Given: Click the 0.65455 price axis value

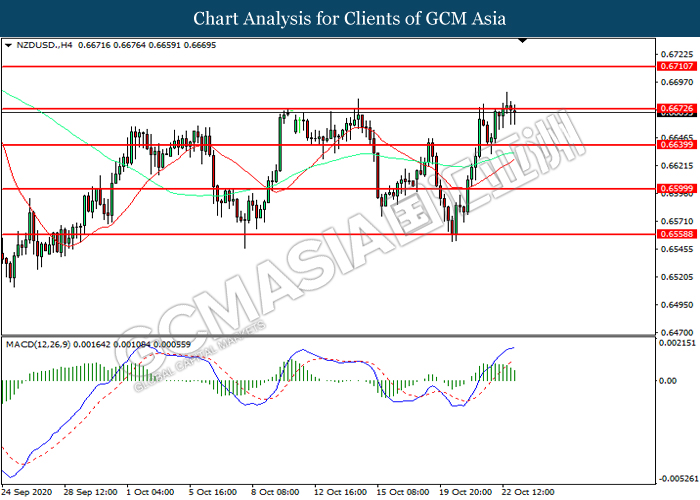Looking at the screenshot, I should pyautogui.click(x=677, y=249).
